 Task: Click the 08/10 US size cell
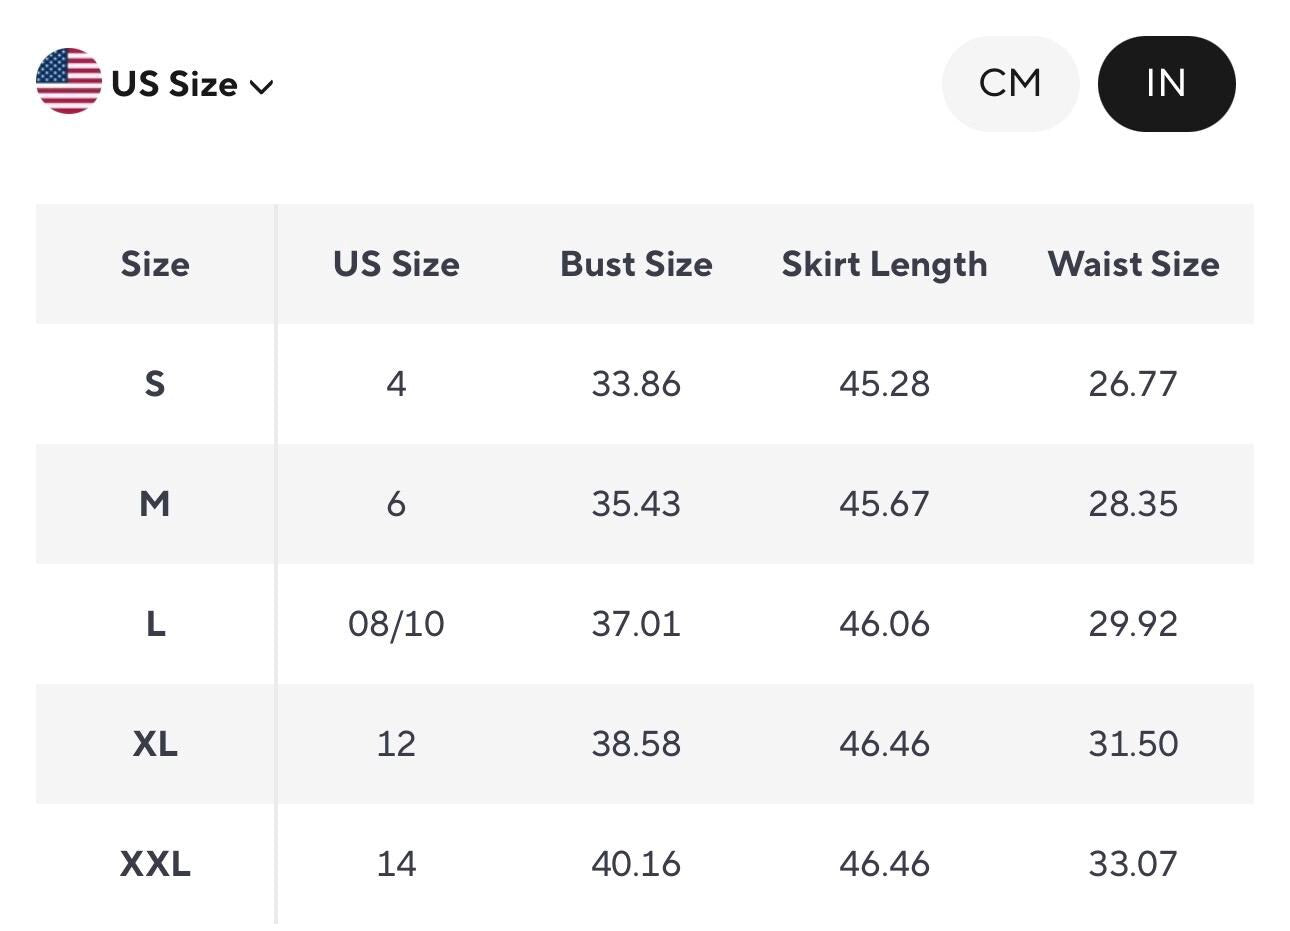pos(396,624)
